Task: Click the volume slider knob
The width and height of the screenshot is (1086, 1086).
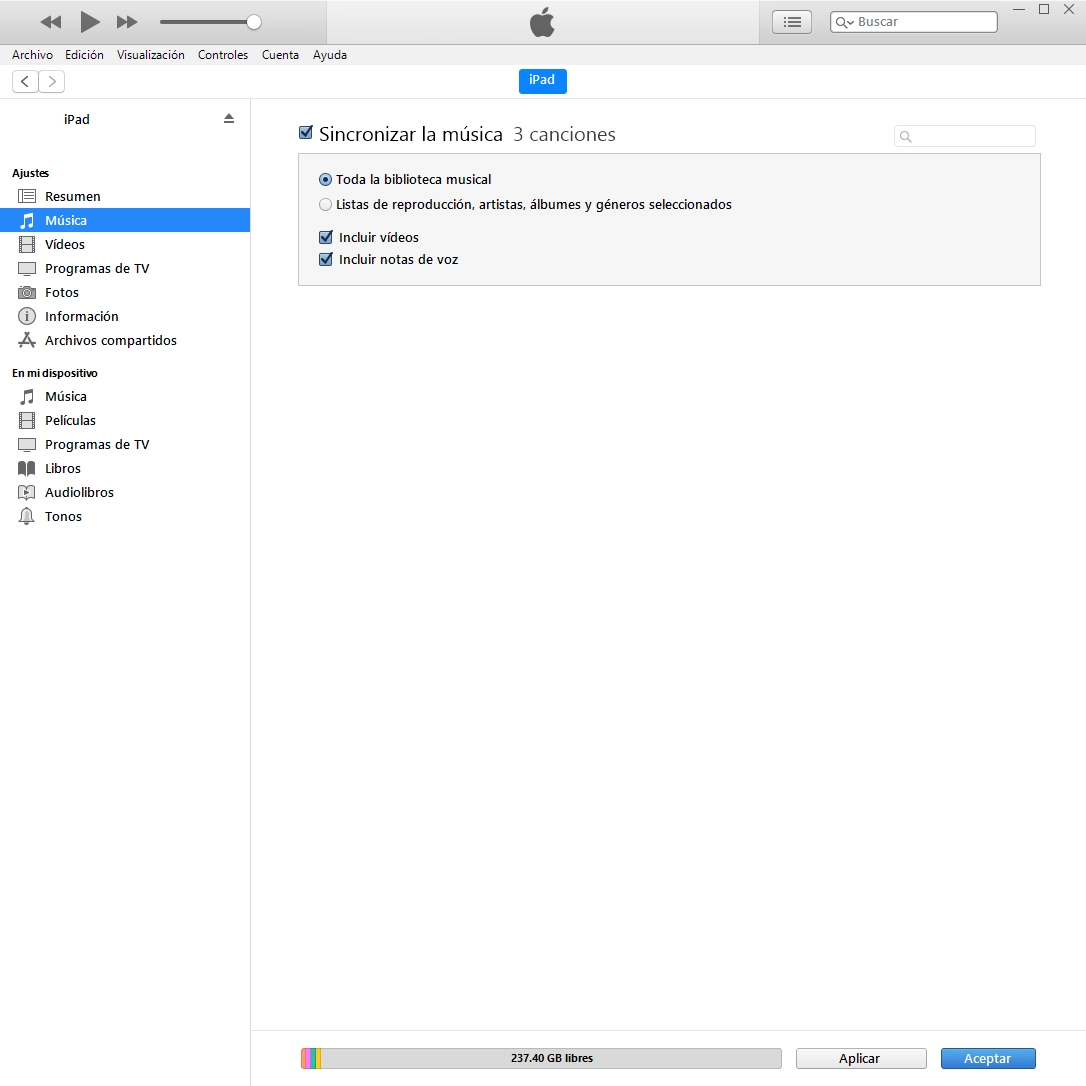Action: [x=254, y=22]
